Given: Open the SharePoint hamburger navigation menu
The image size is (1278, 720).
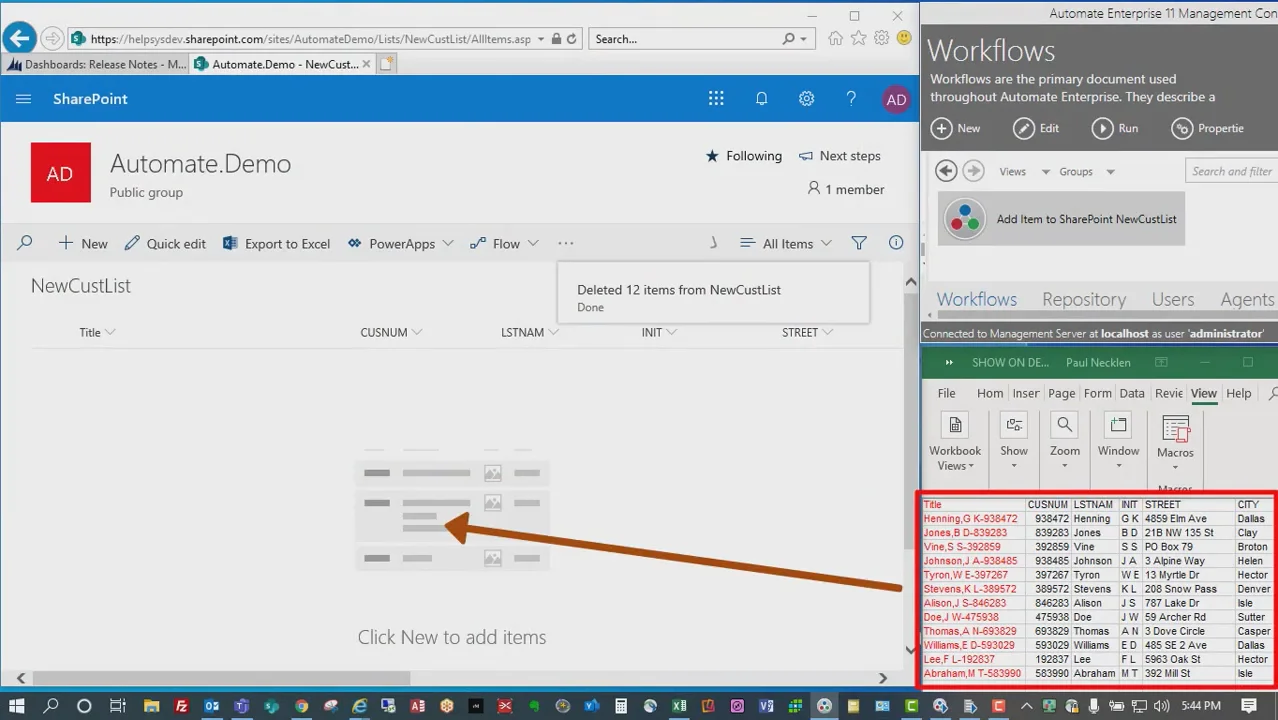Looking at the screenshot, I should [24, 98].
